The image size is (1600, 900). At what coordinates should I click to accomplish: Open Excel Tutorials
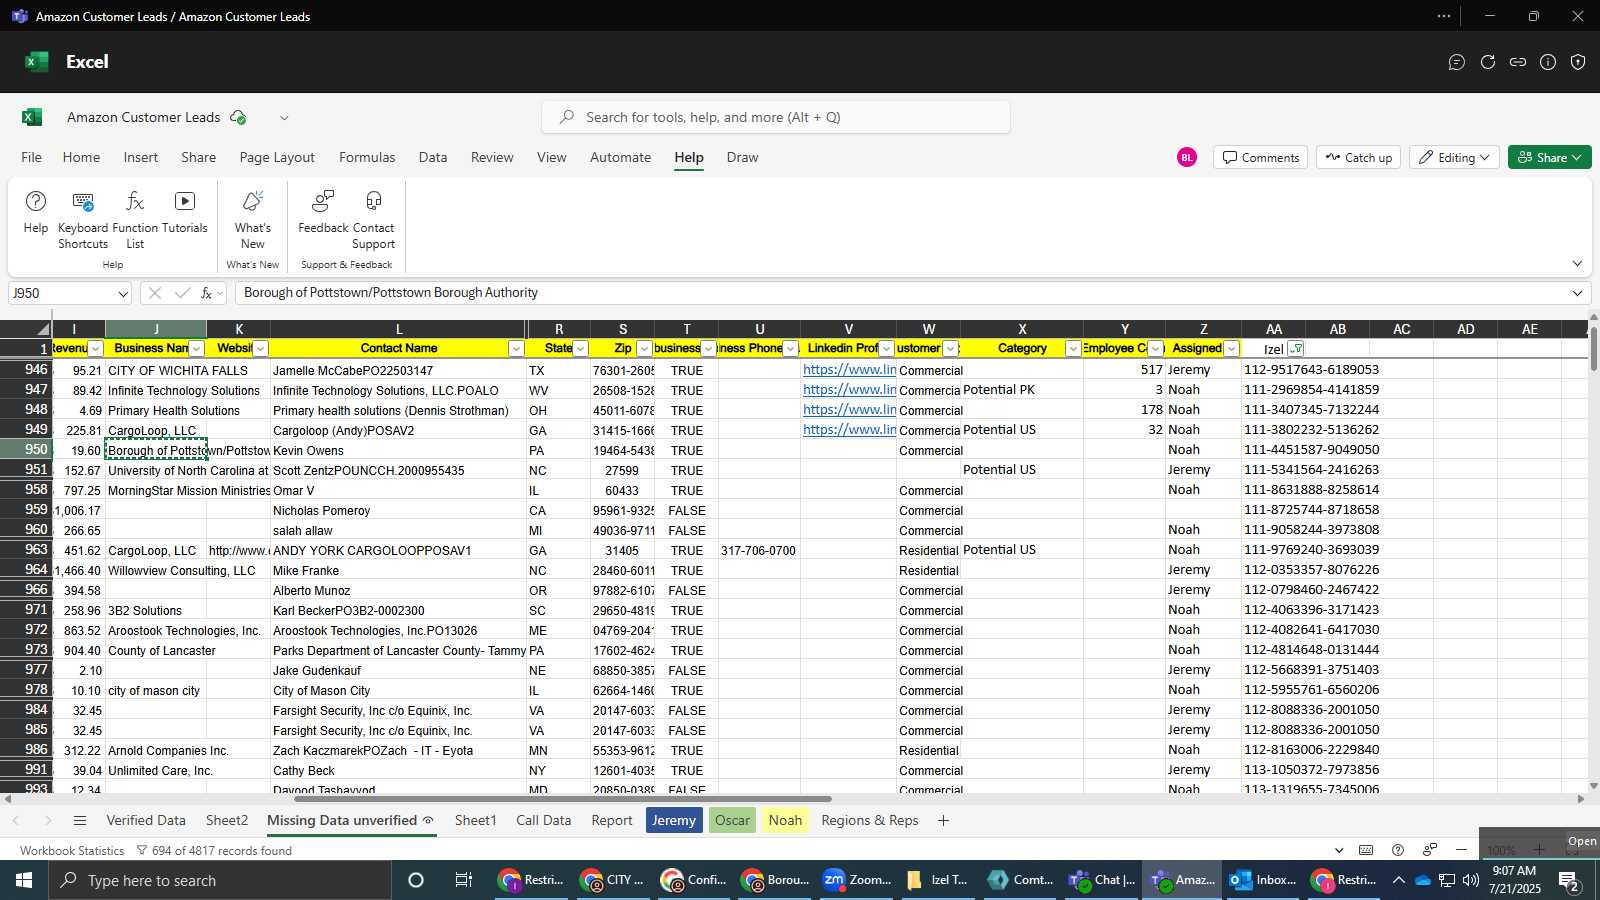185,213
